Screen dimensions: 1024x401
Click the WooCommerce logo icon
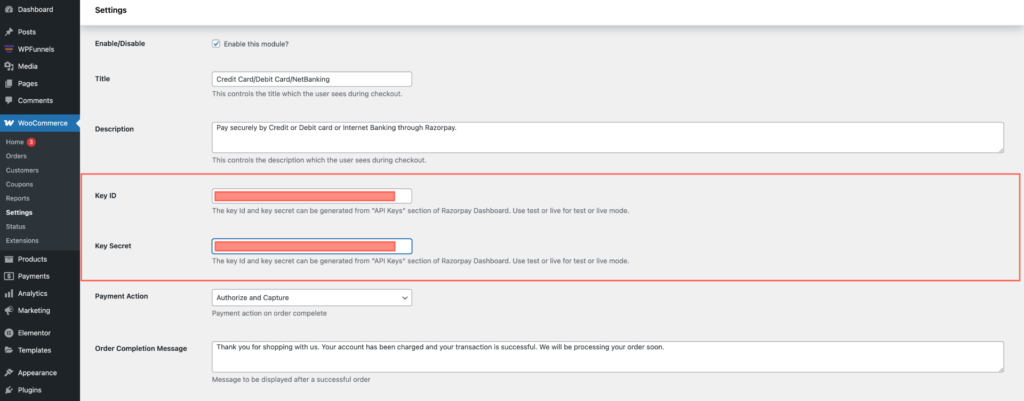(x=8, y=123)
